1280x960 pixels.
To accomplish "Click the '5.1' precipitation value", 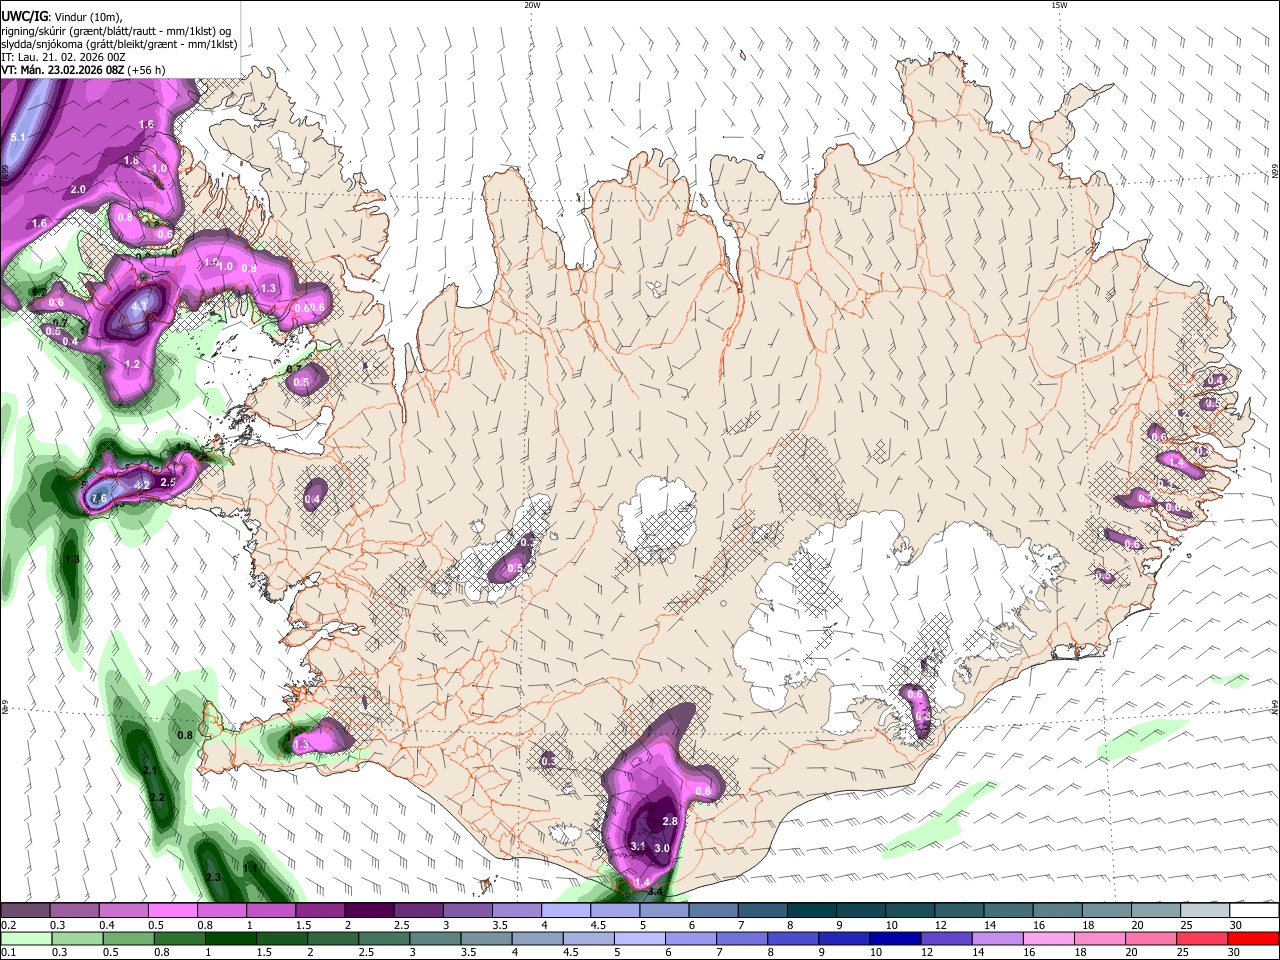I will (17, 137).
